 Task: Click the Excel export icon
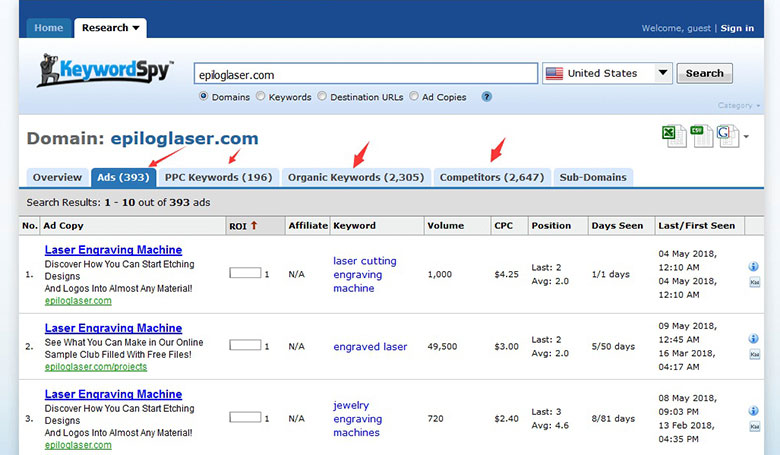pyautogui.click(x=673, y=136)
